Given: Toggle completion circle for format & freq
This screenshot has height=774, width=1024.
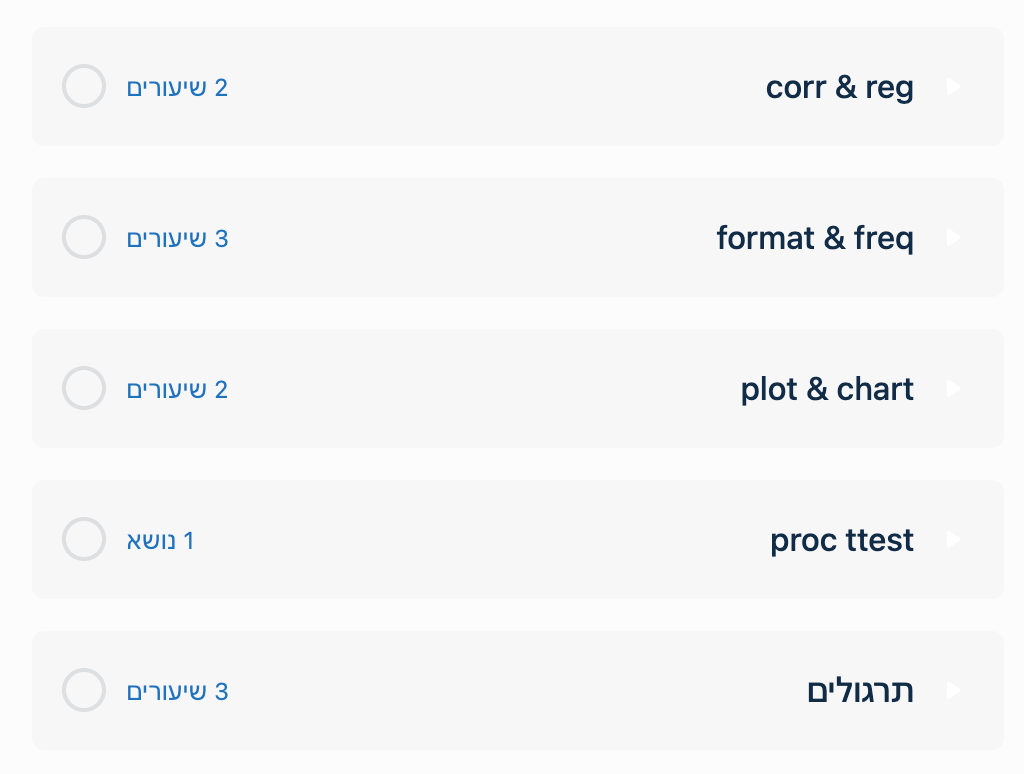Looking at the screenshot, I should pyautogui.click(x=84, y=237).
